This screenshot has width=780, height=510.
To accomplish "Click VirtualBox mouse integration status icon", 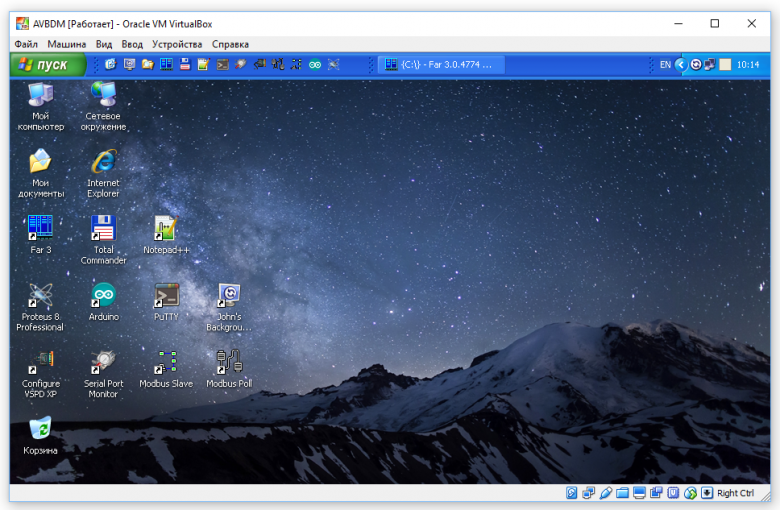I will click(690, 493).
